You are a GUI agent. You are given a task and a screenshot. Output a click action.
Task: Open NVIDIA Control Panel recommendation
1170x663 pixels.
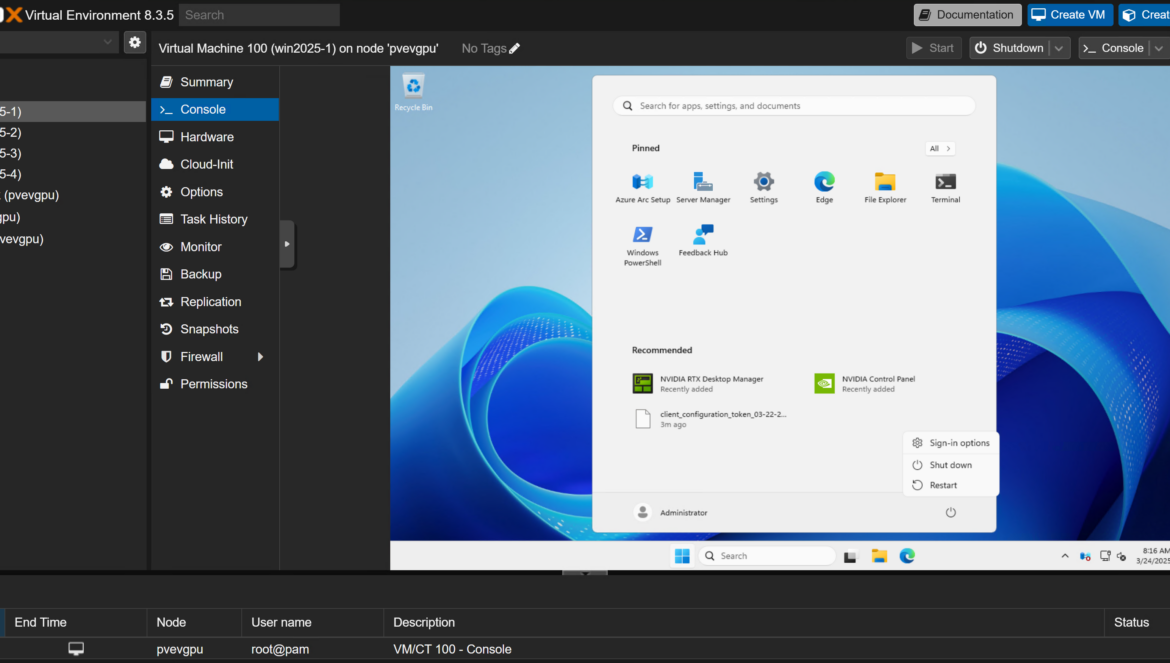[866, 383]
